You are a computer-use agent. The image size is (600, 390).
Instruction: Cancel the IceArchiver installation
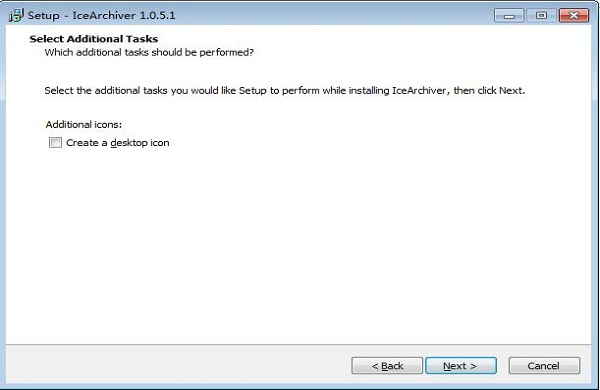(544, 366)
